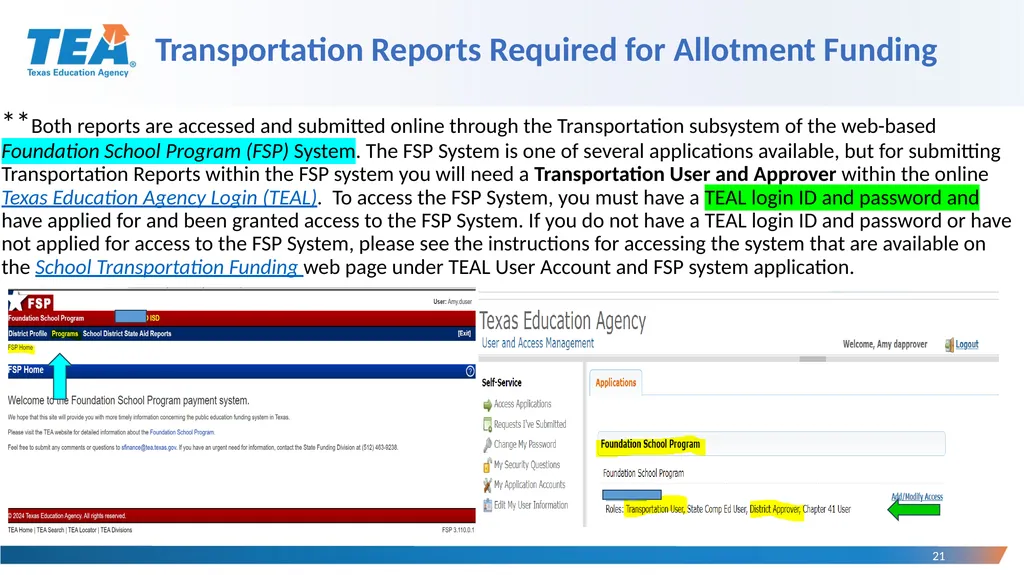
Task: Open Edit My User Information
Action: (531, 504)
